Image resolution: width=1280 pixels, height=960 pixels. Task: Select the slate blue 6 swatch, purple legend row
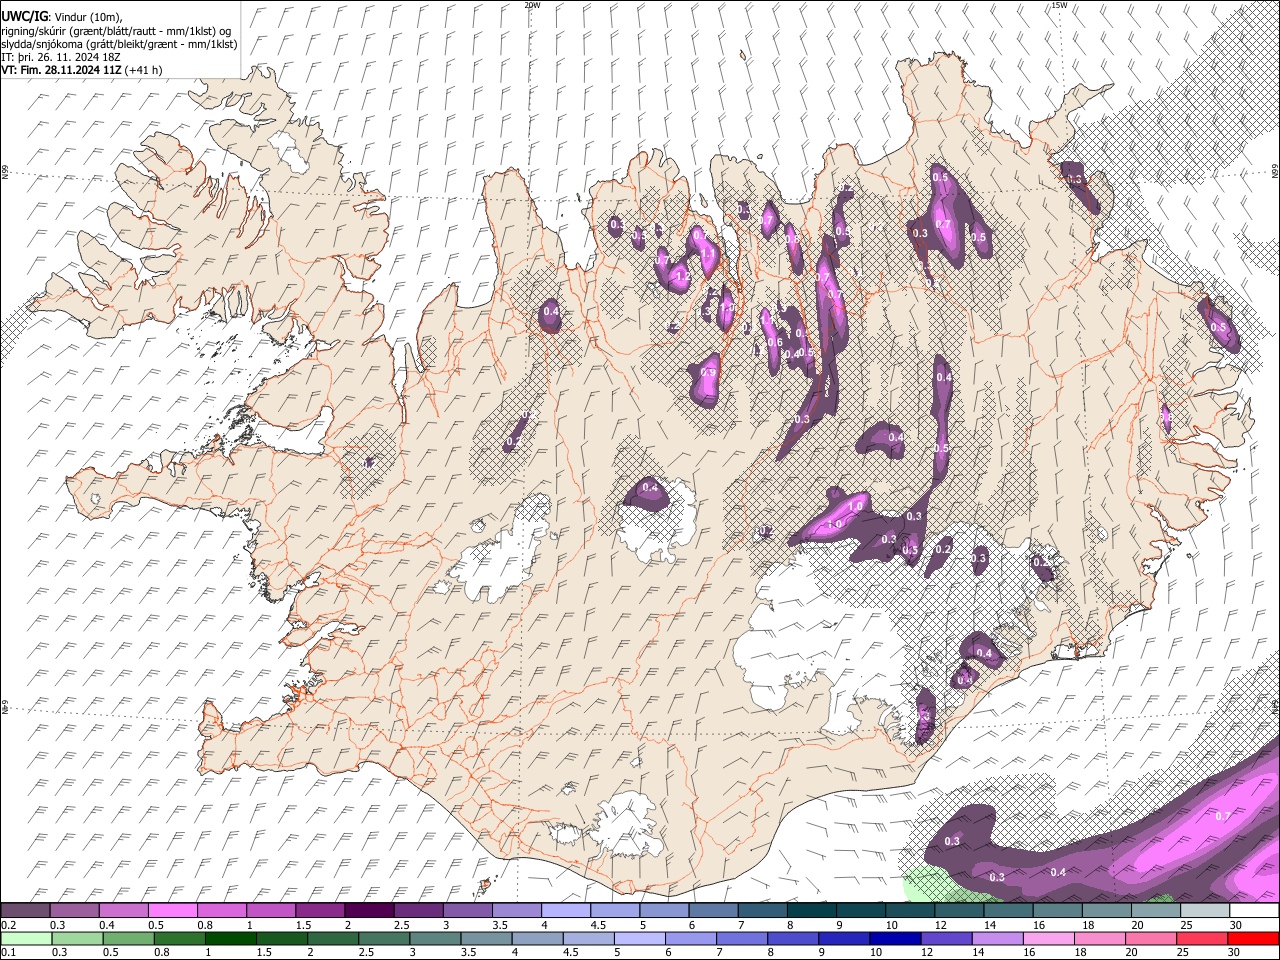point(714,911)
